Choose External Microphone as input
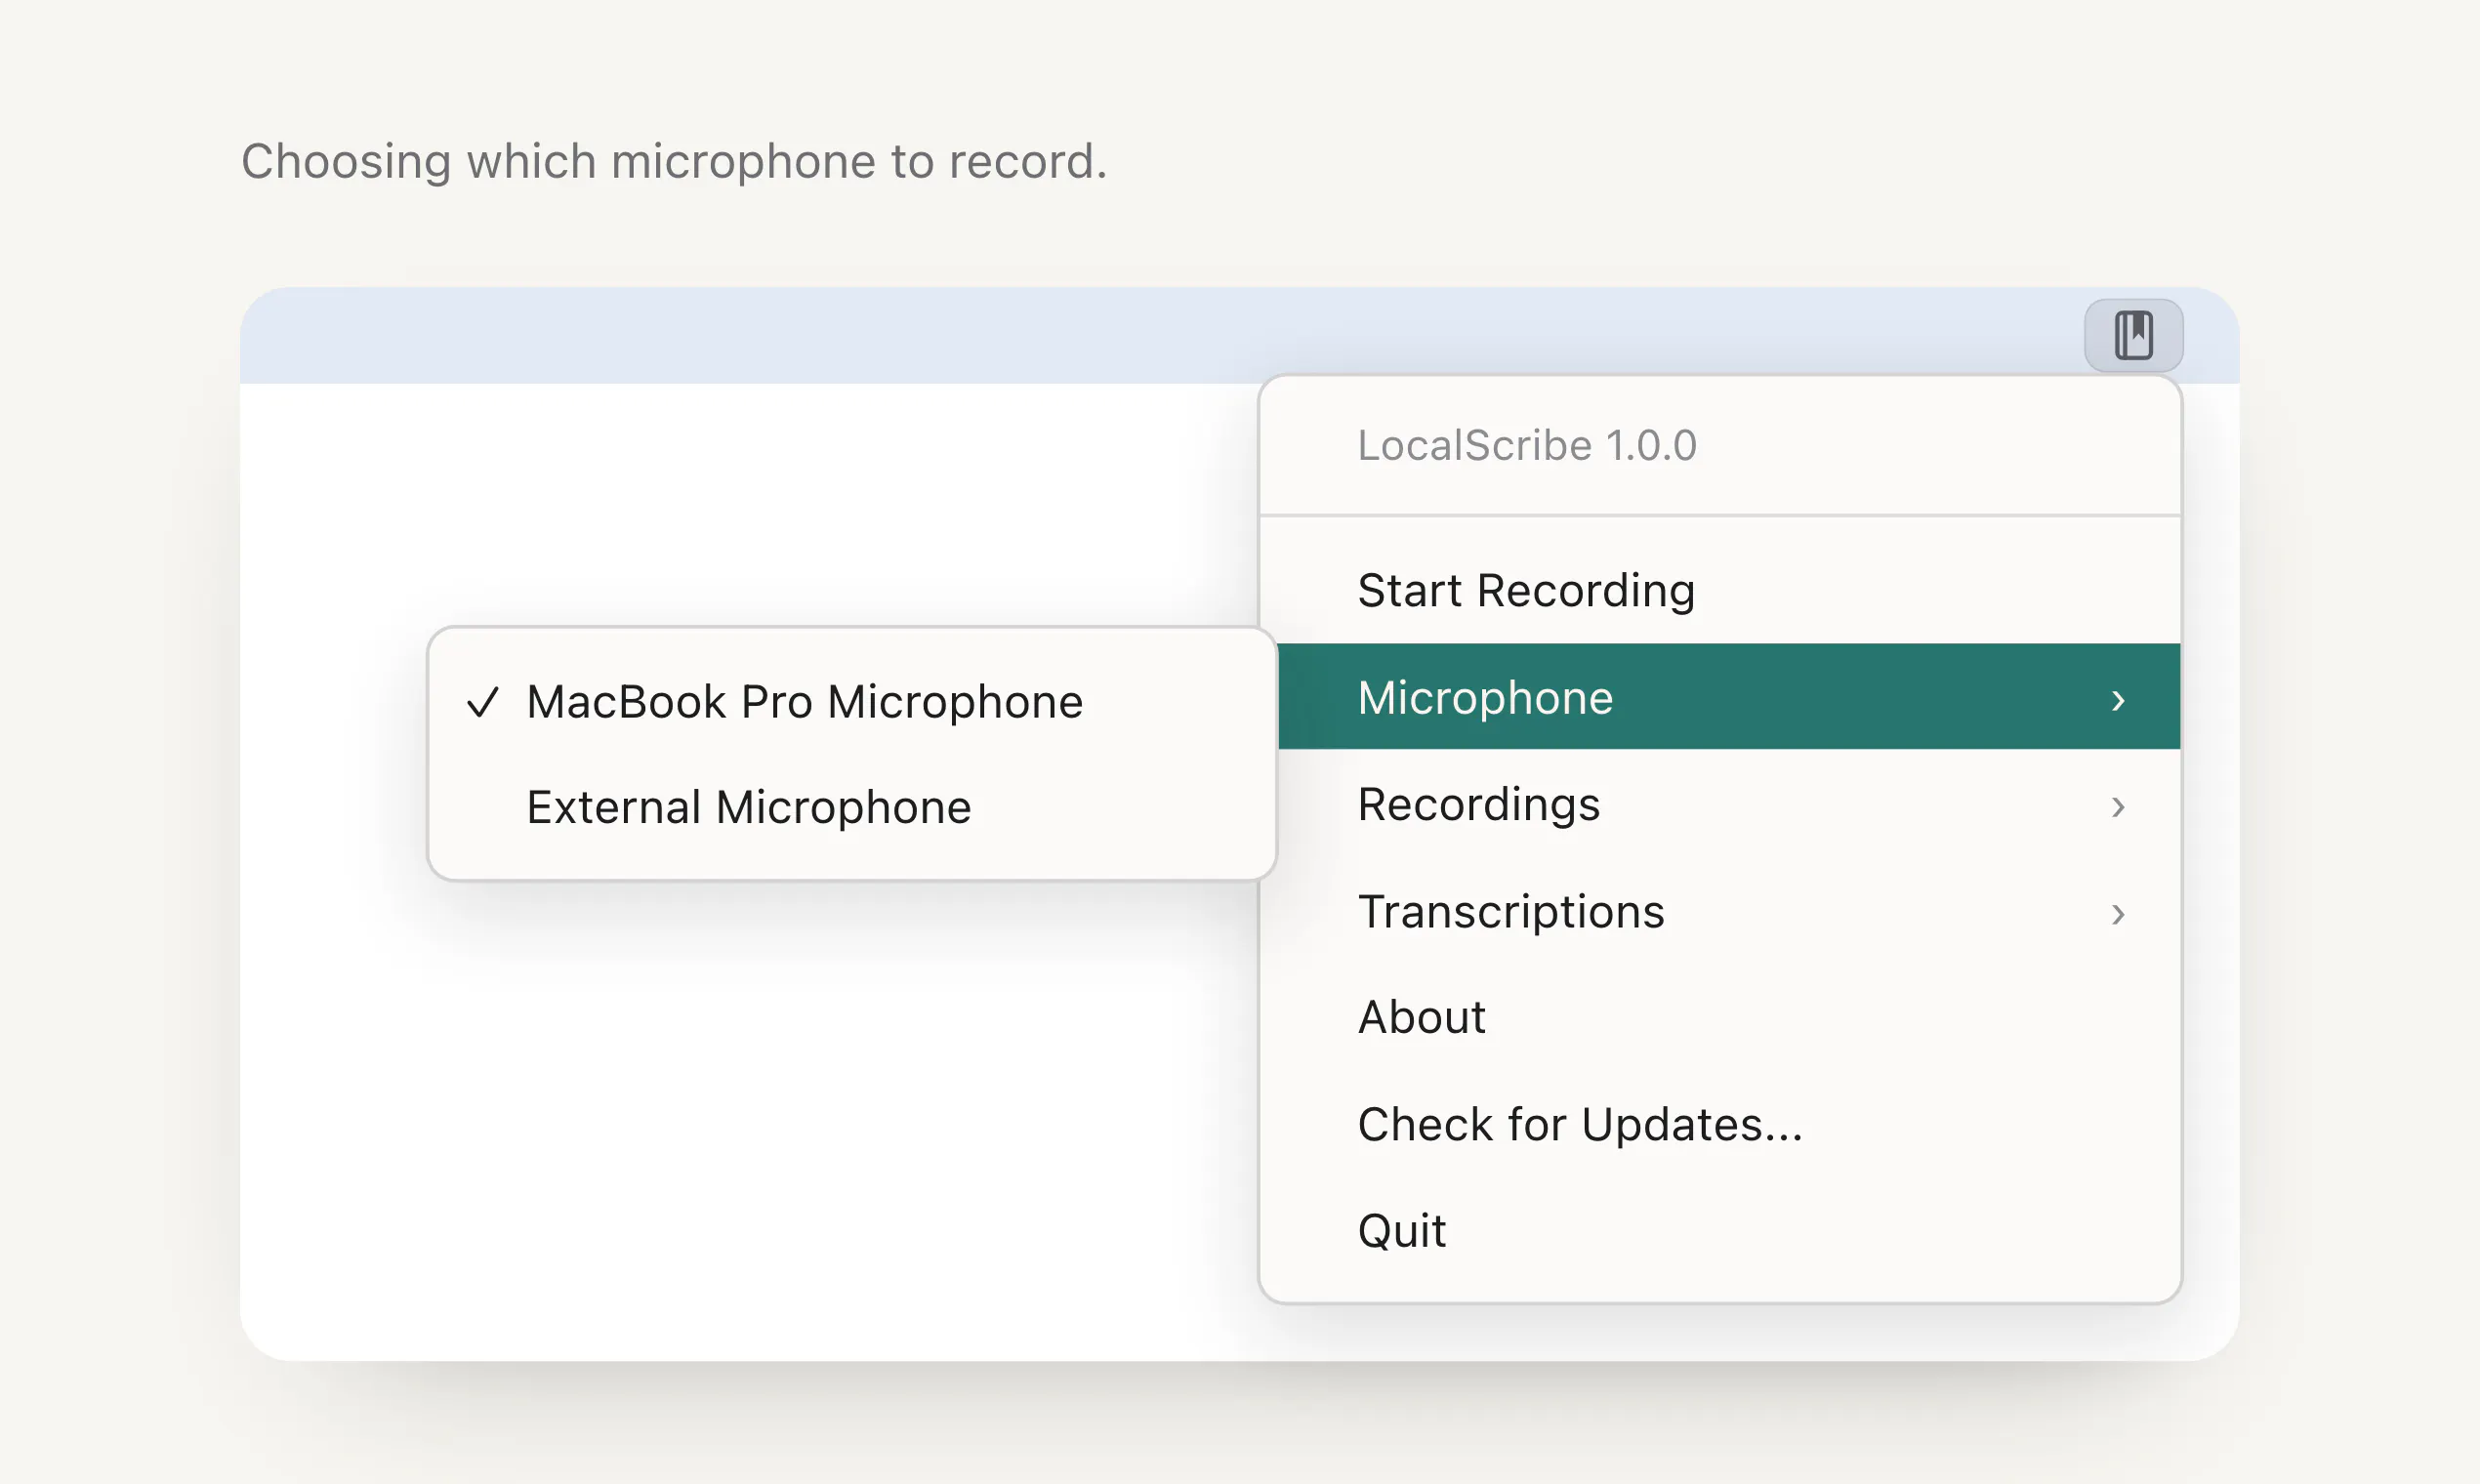 click(x=852, y=807)
